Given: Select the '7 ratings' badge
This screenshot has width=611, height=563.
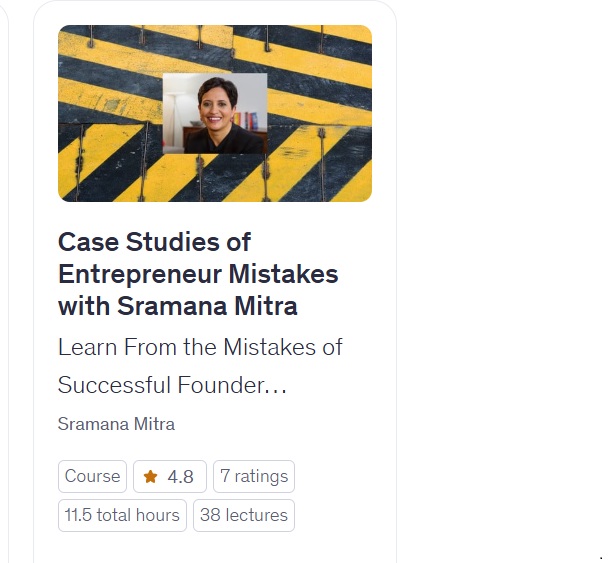Looking at the screenshot, I should coord(254,477).
